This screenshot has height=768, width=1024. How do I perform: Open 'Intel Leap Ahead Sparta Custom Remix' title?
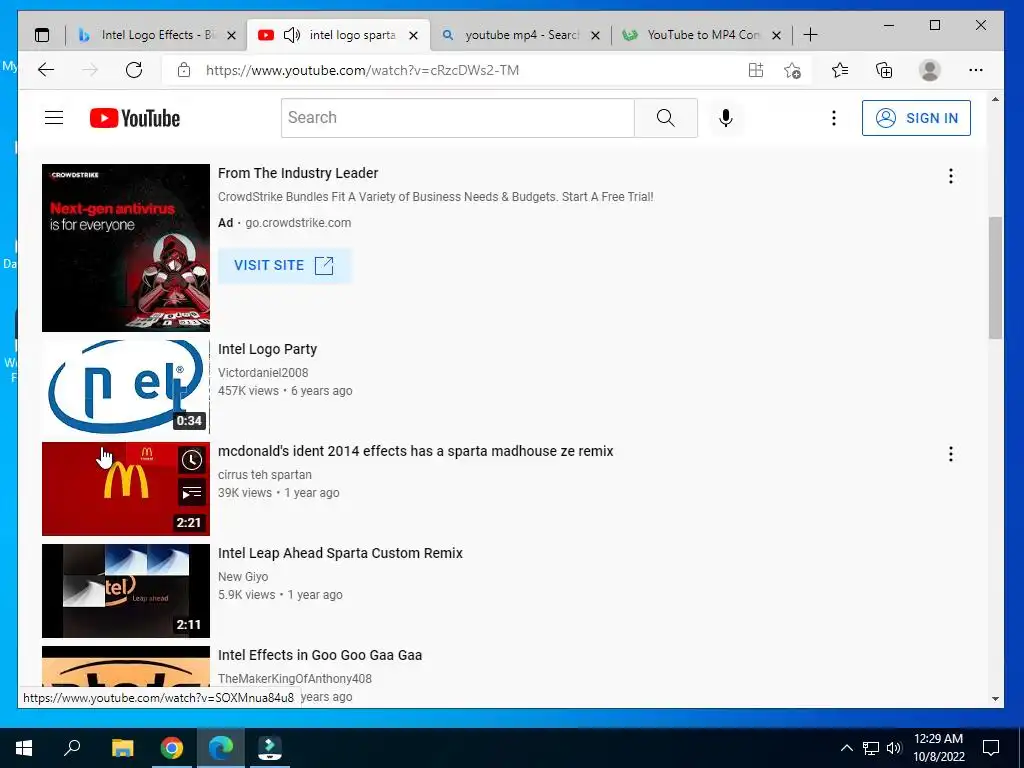340,553
